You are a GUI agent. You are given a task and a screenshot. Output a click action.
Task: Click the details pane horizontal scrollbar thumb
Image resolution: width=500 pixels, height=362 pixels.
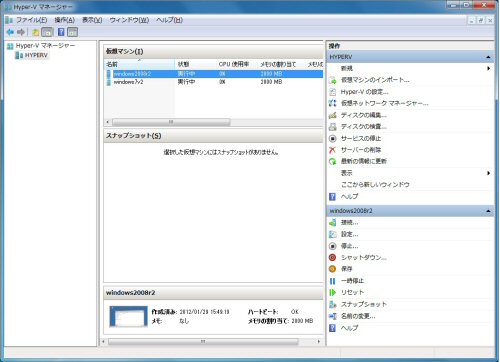(203, 342)
